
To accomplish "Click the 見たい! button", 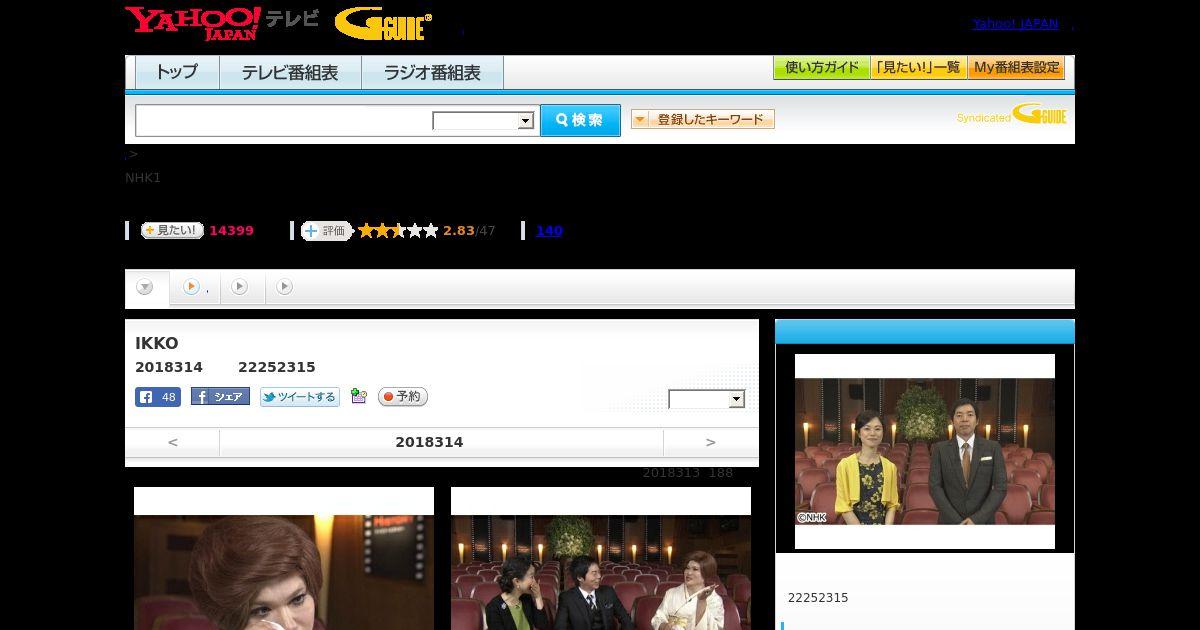I will click(172, 230).
